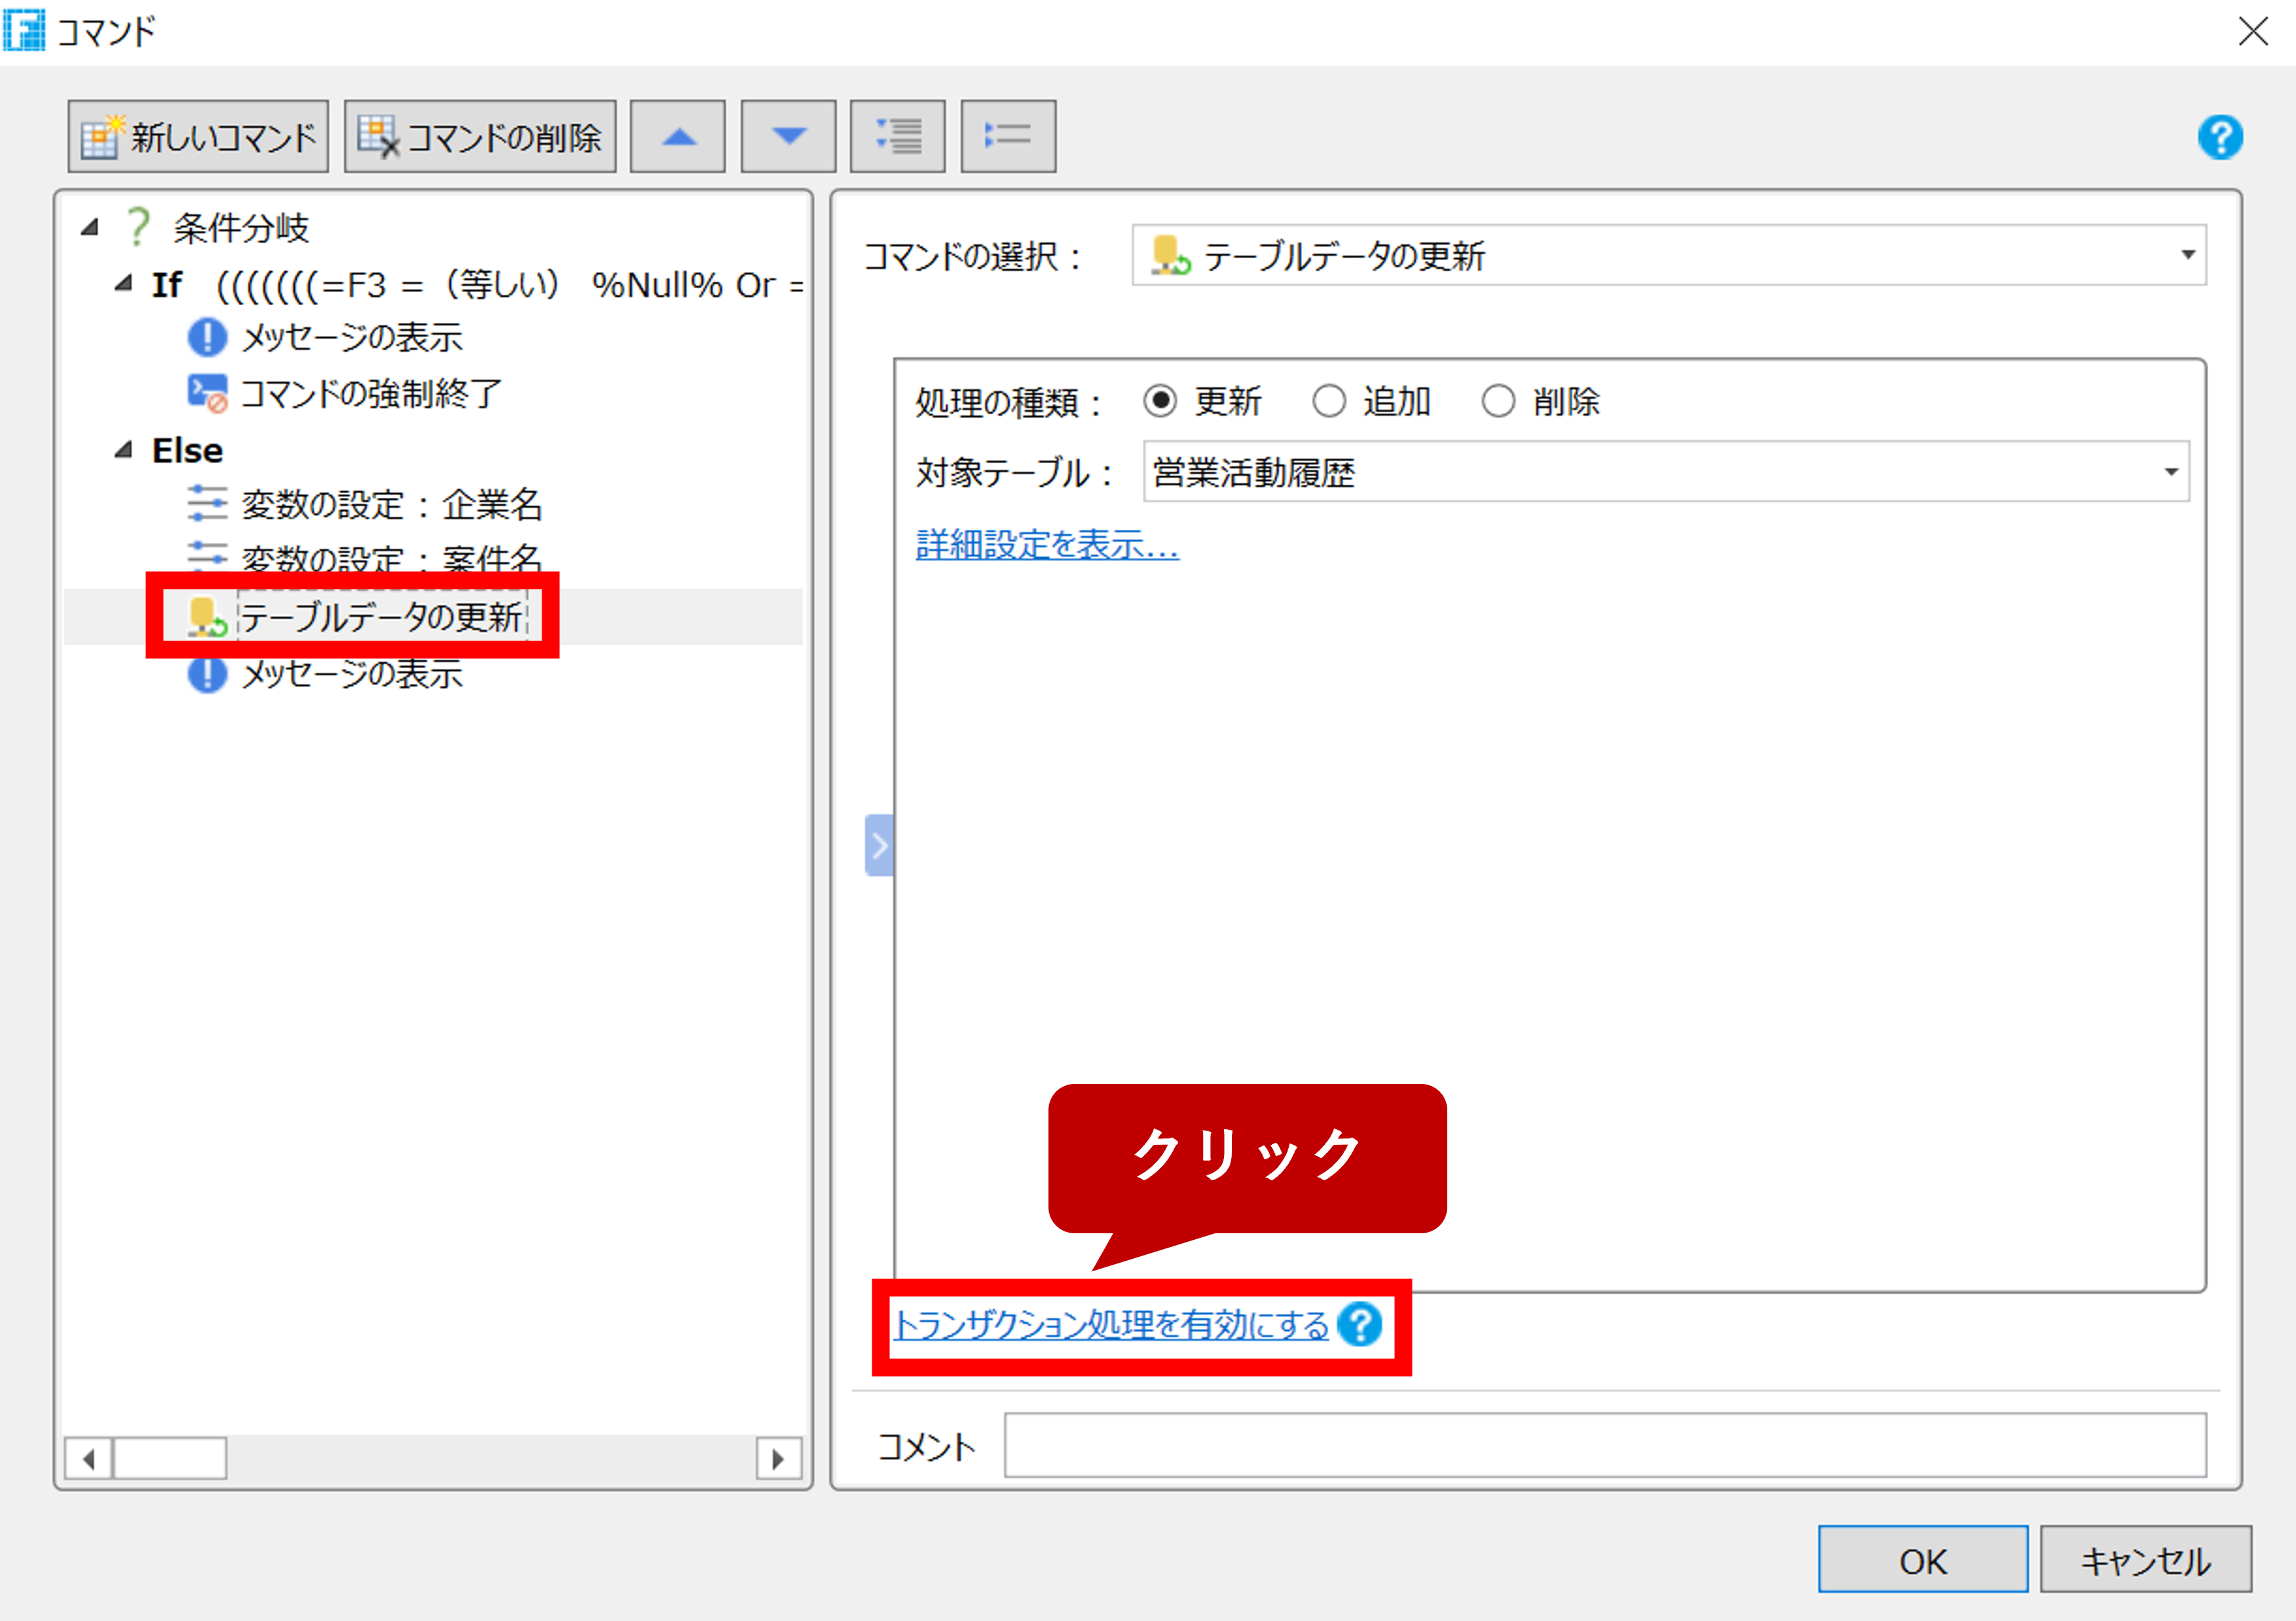2296x1621 pixels.
Task: Click the コマンドの強制終了 icon in tree
Action: pos(207,392)
